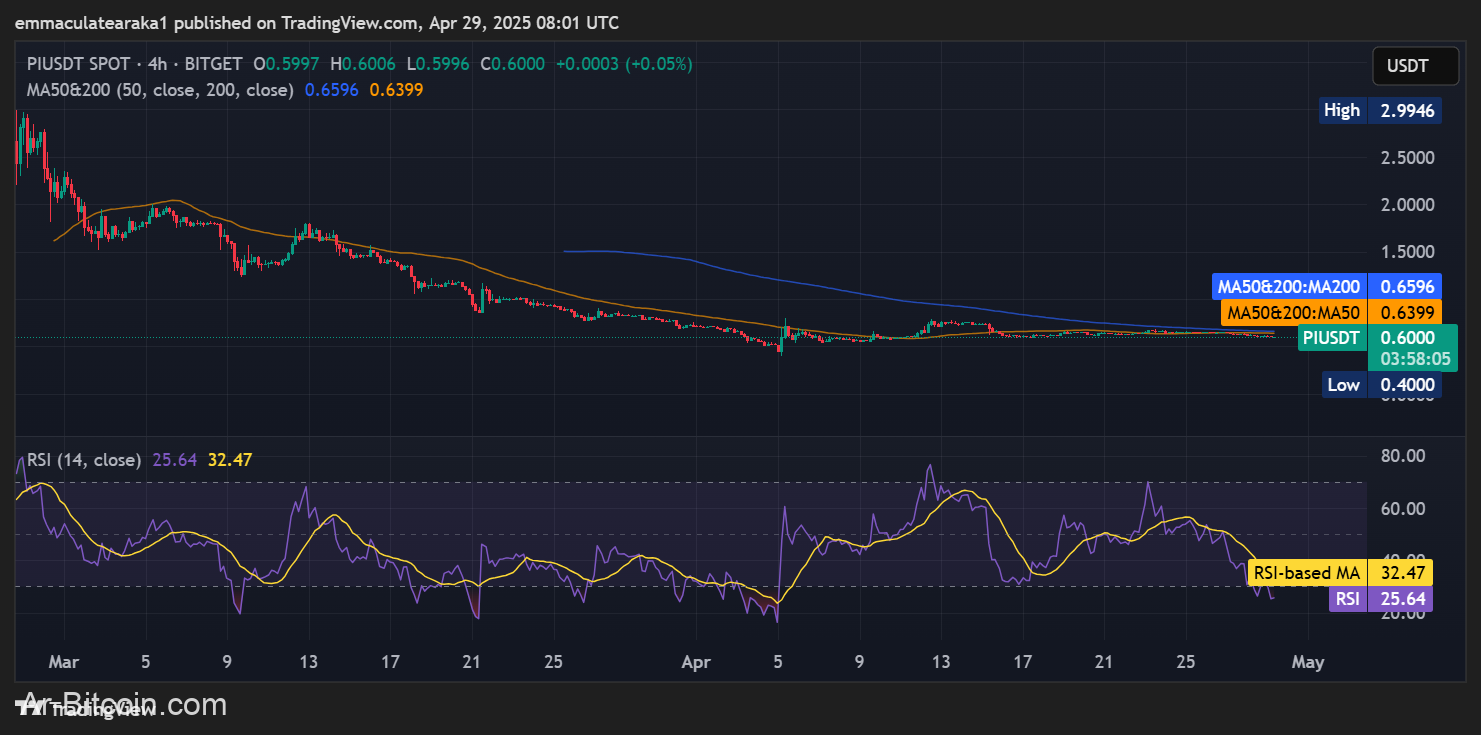
Task: Click the orange 0.6399 MA value in legend
Action: [x=396, y=90]
